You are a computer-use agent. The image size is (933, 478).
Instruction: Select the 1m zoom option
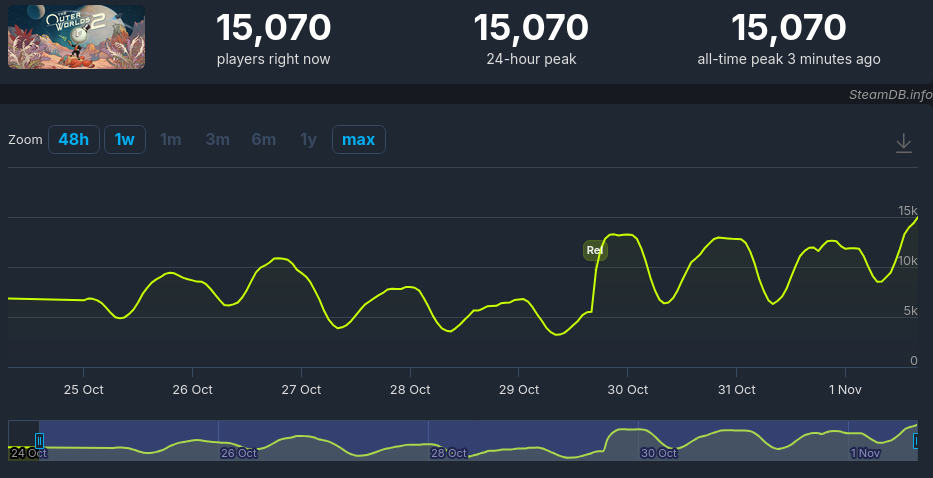click(171, 139)
